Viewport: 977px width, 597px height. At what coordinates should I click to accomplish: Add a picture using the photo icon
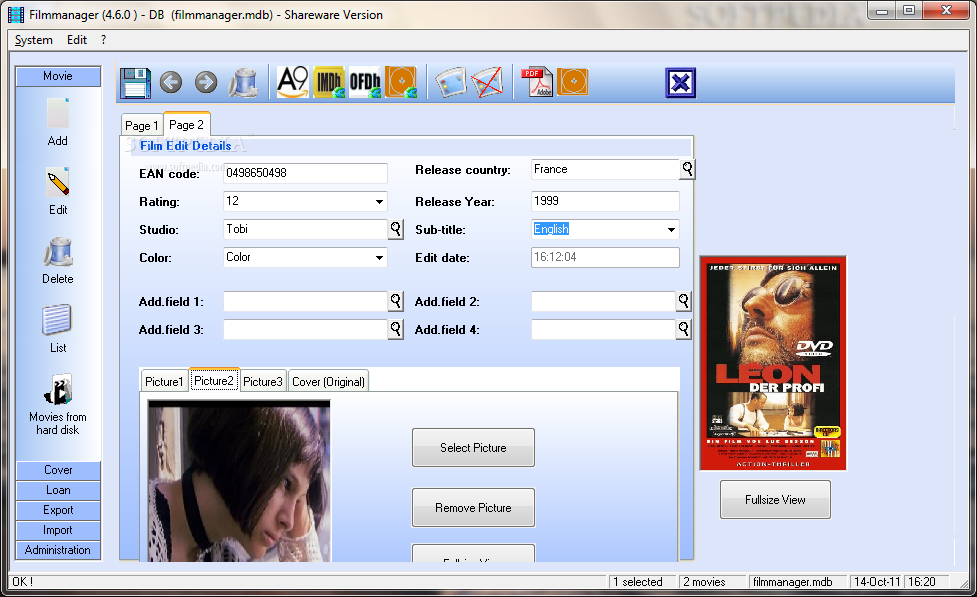450,82
